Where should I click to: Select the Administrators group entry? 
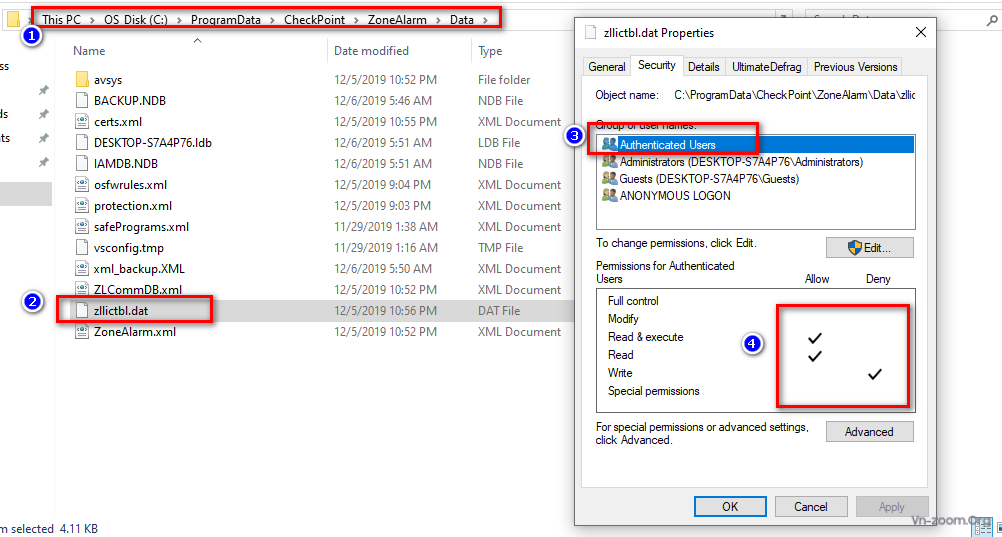(x=740, y=162)
